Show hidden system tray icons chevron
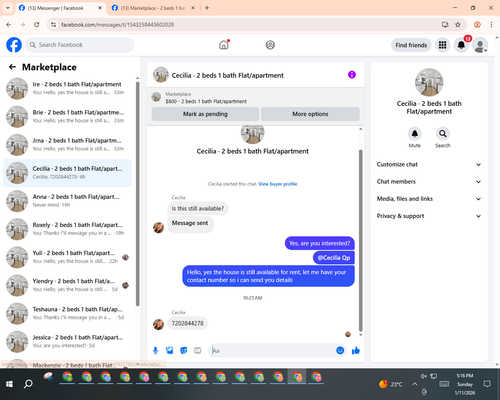Viewport: 500px width, 400px height. pos(414,384)
